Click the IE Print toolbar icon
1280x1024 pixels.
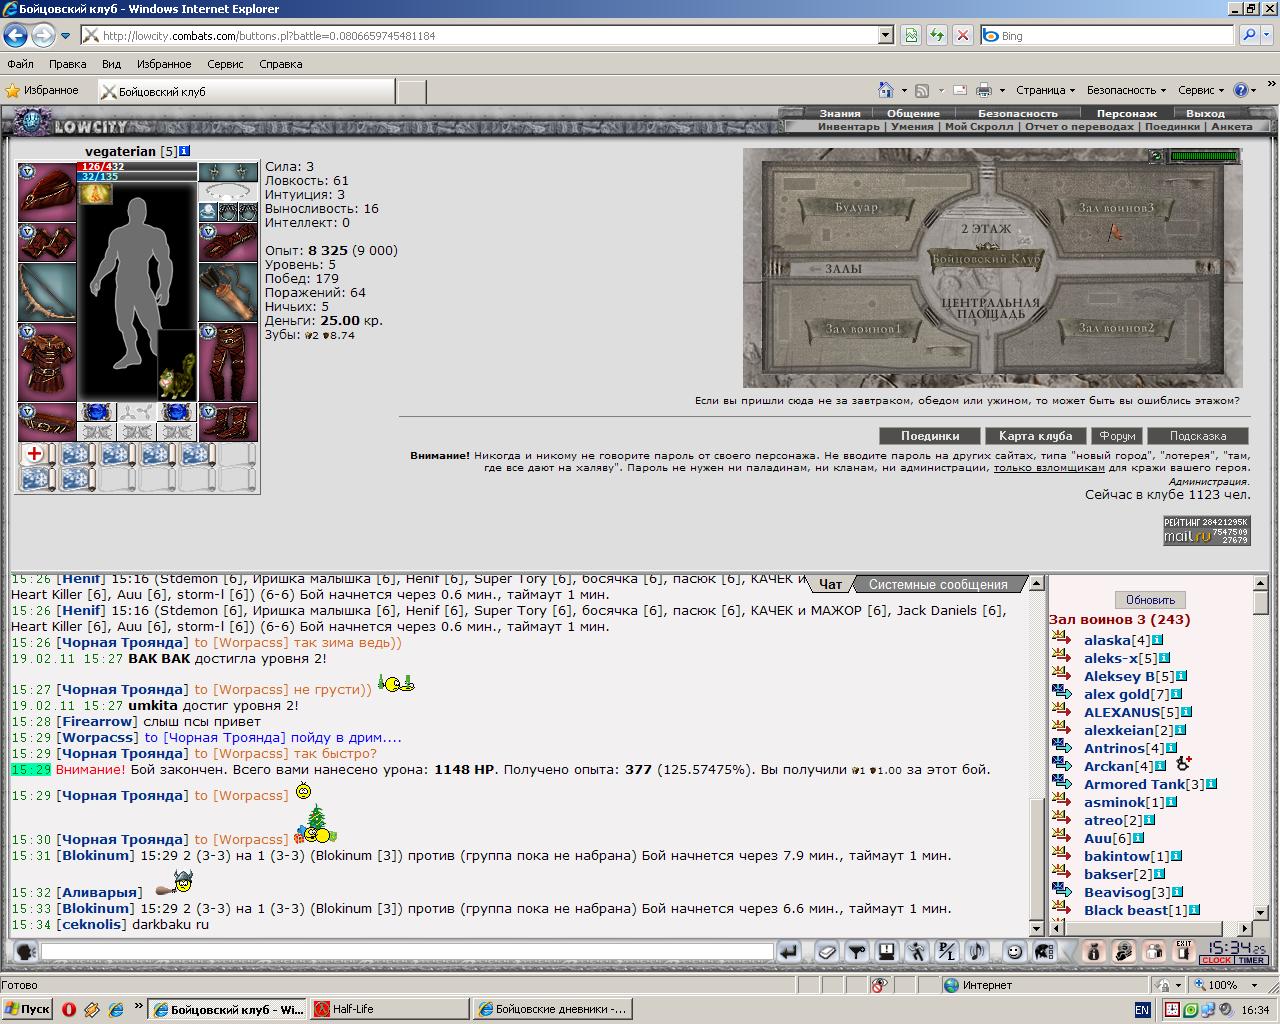[984, 90]
